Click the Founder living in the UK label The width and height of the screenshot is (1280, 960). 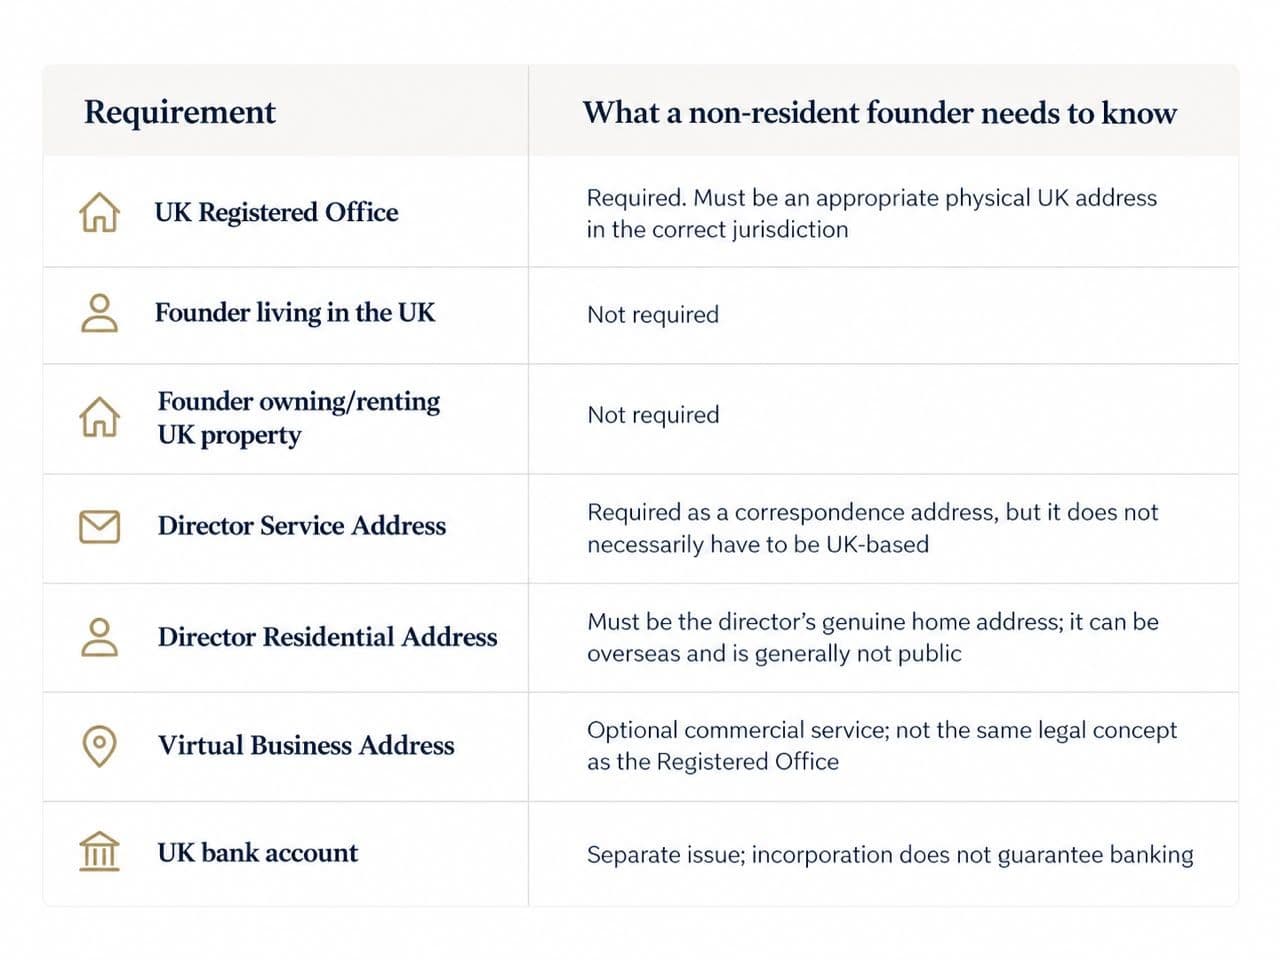[295, 313]
